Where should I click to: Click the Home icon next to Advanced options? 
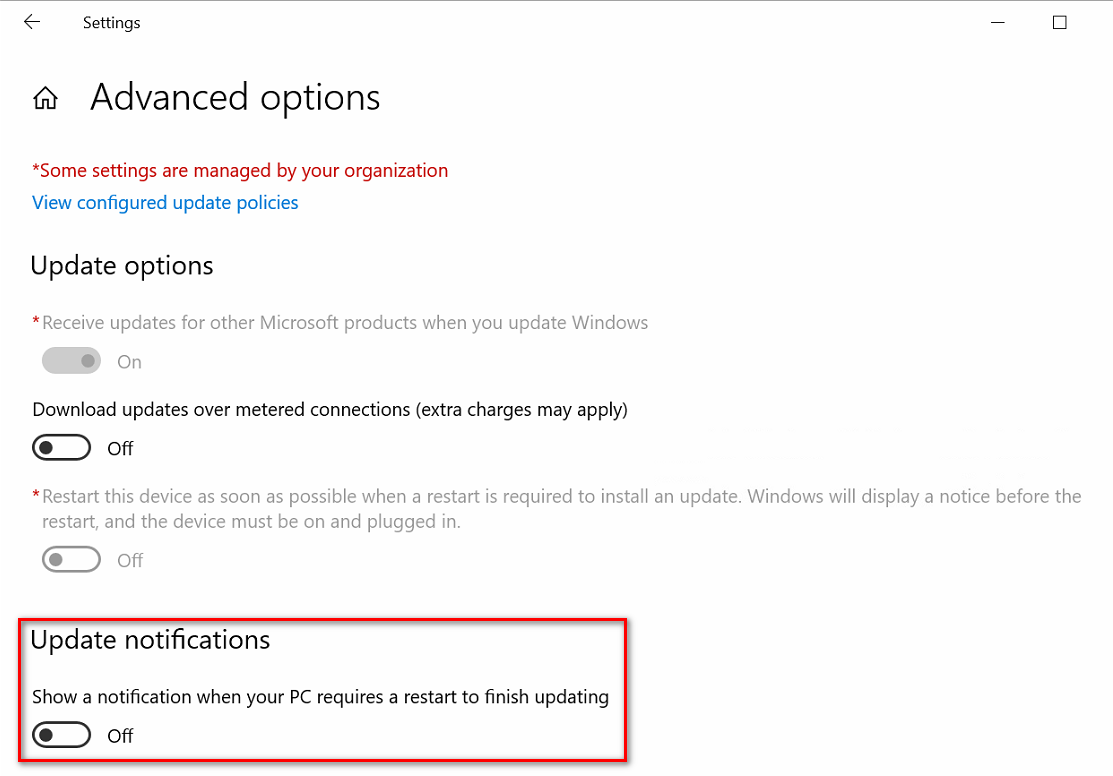pos(45,97)
